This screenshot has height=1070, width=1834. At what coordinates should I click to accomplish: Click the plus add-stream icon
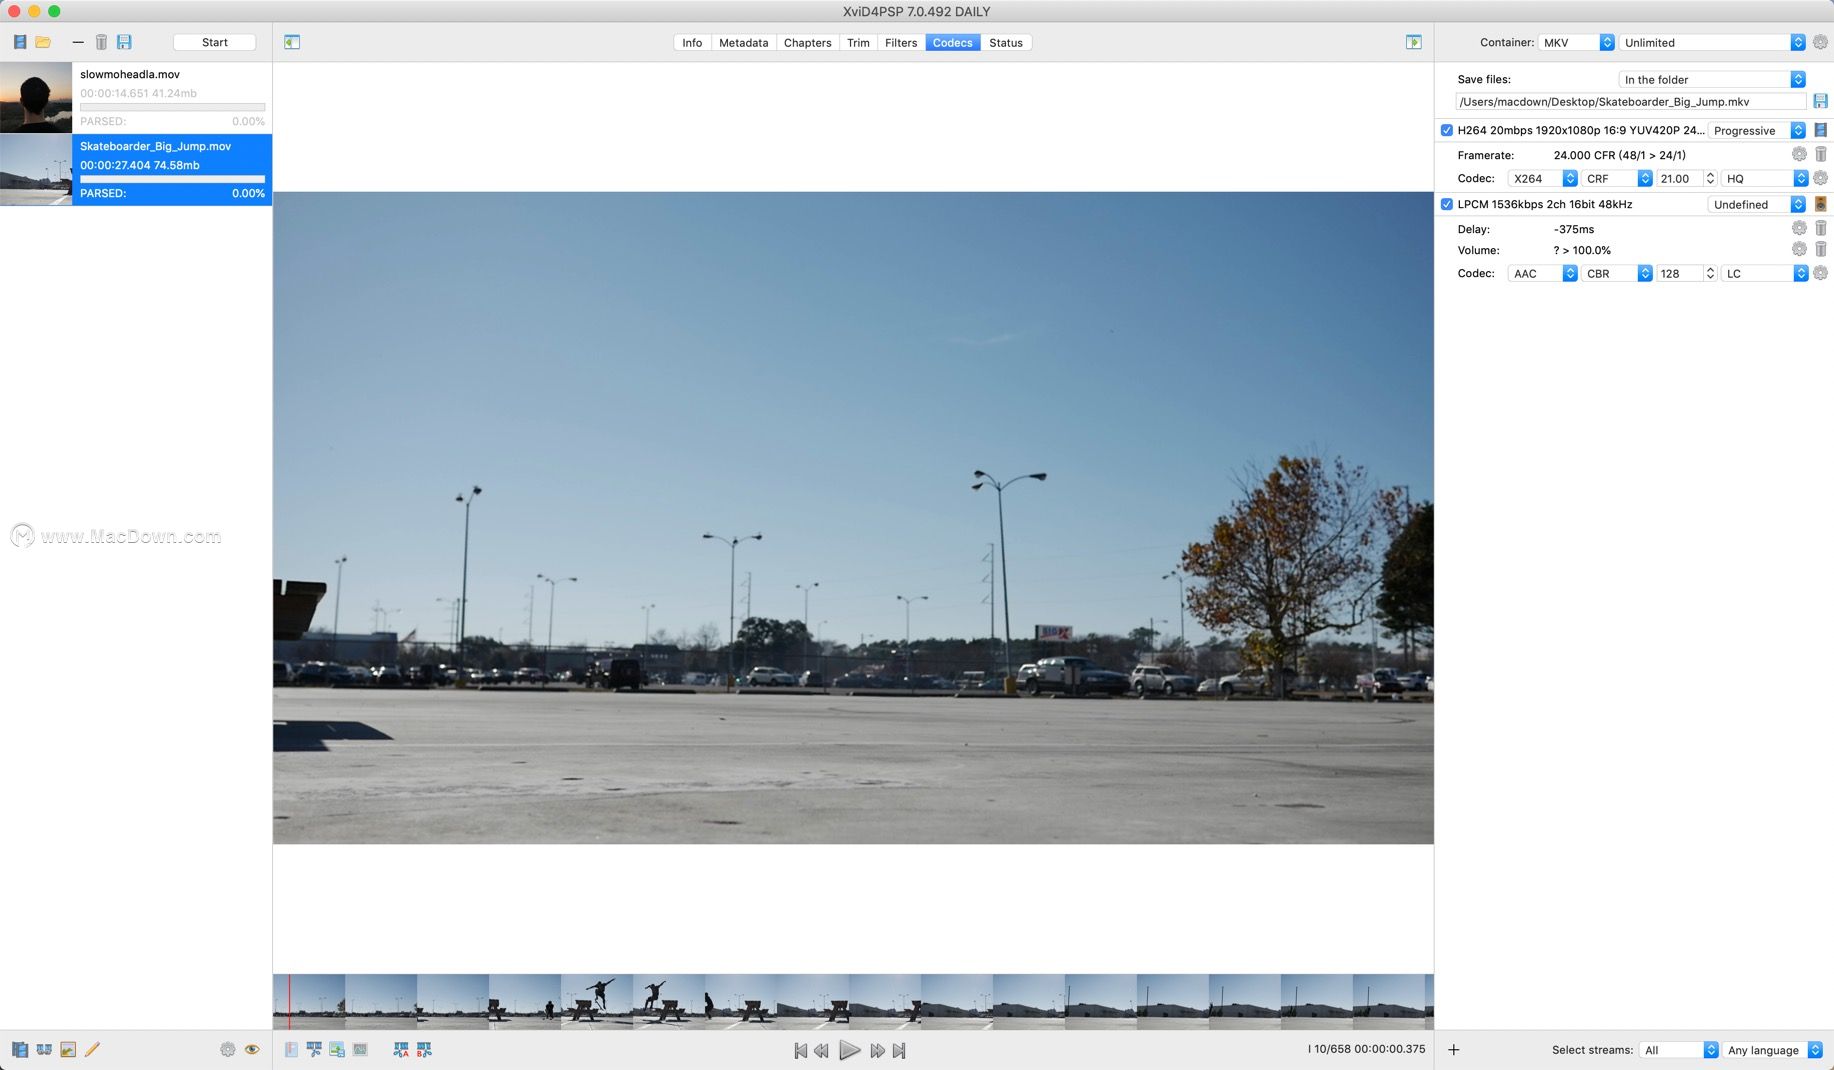[1454, 1050]
